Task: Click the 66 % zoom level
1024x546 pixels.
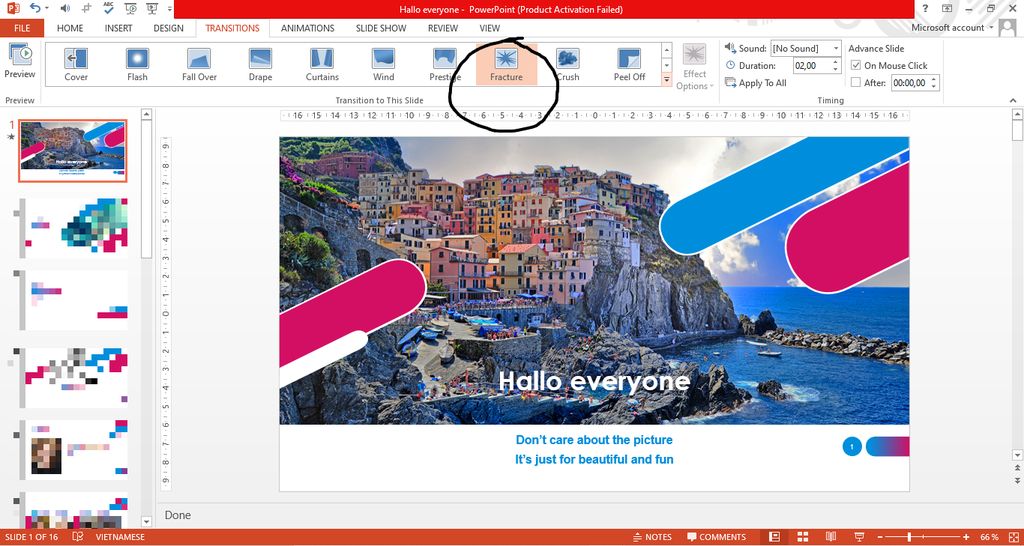Action: point(989,537)
